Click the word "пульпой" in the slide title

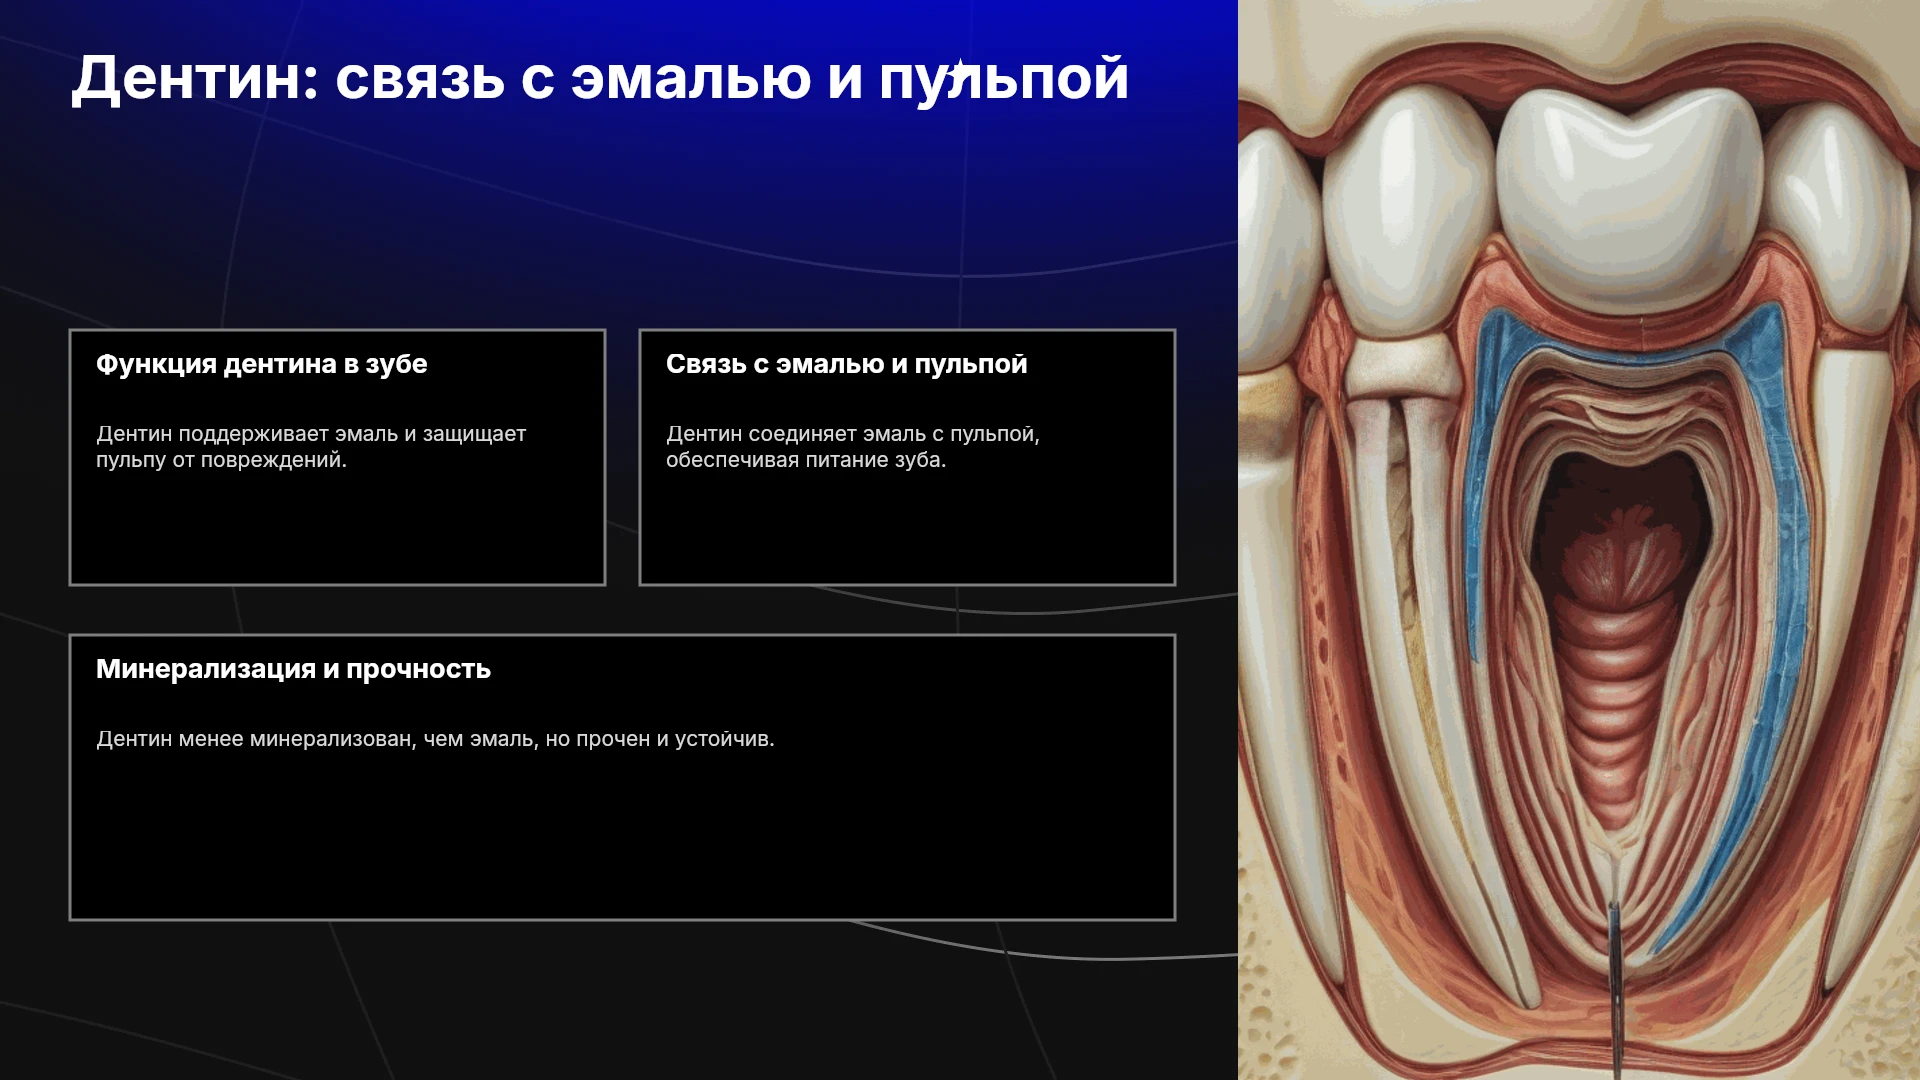click(x=1004, y=80)
